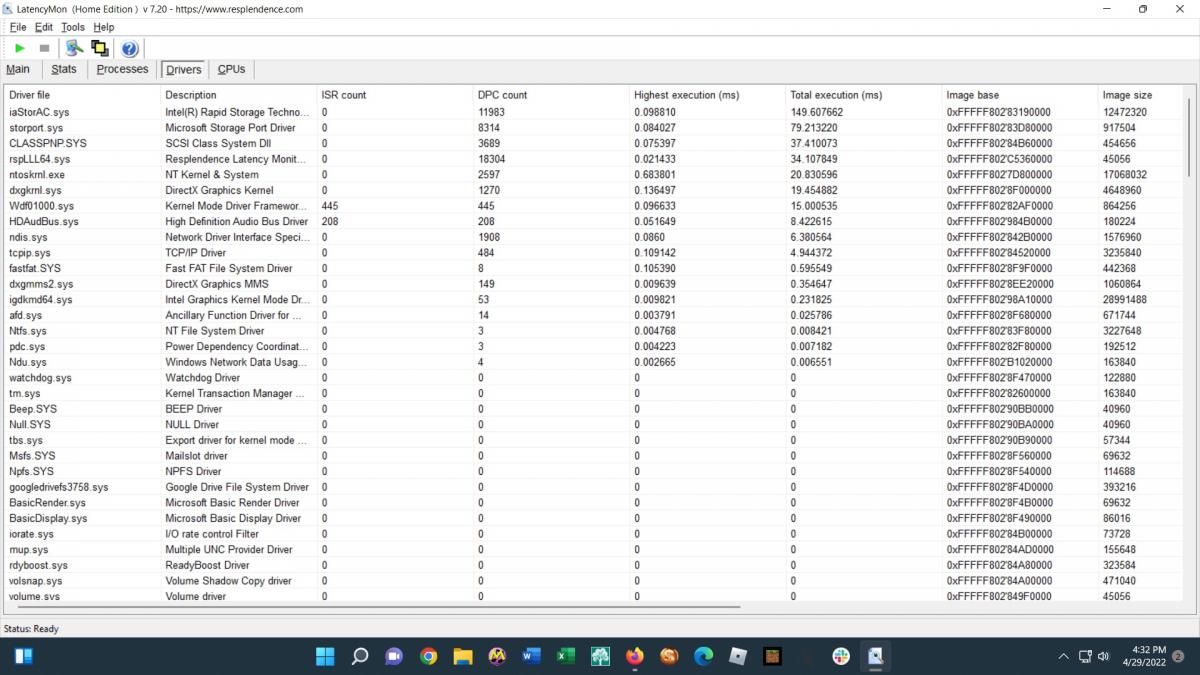Open Slack from the taskbar

click(x=841, y=656)
